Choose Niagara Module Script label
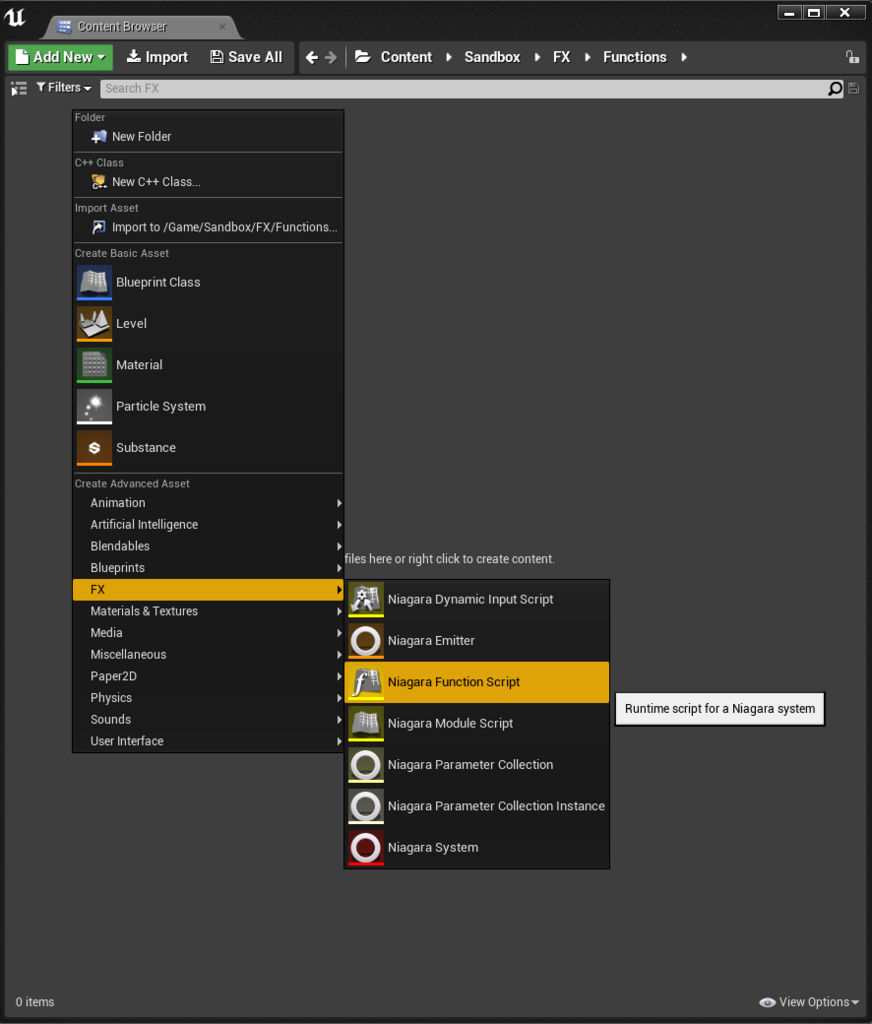872x1024 pixels. pos(450,724)
